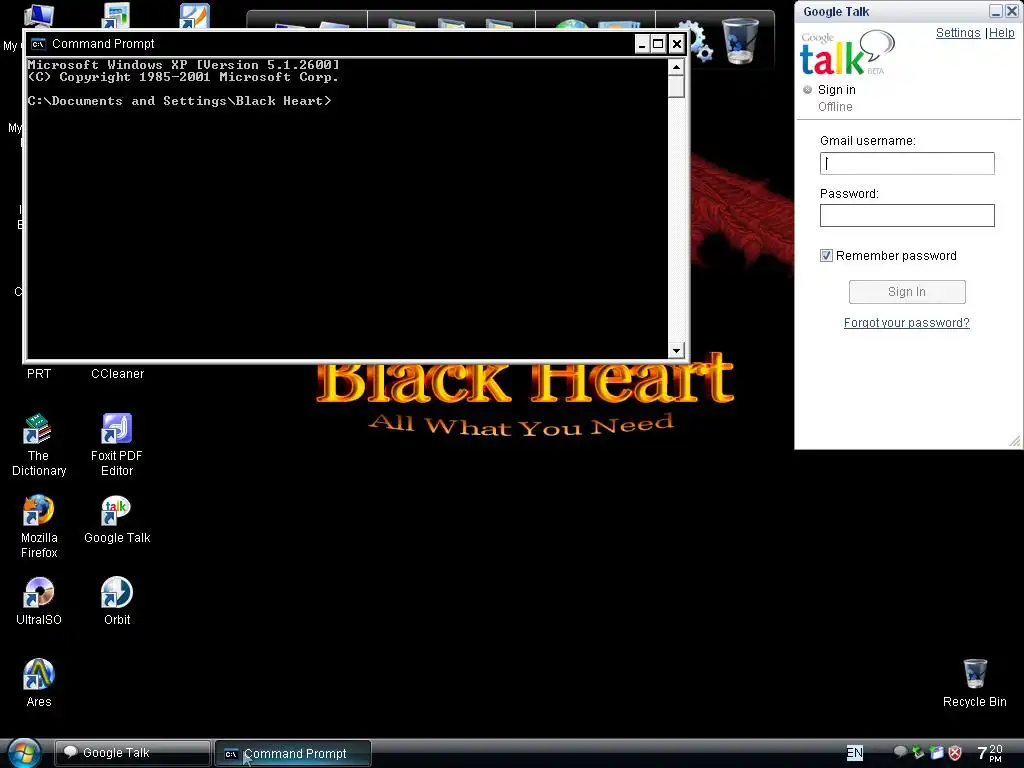Focus the Gmail username field
The image size is (1024, 768).
pyautogui.click(x=907, y=163)
